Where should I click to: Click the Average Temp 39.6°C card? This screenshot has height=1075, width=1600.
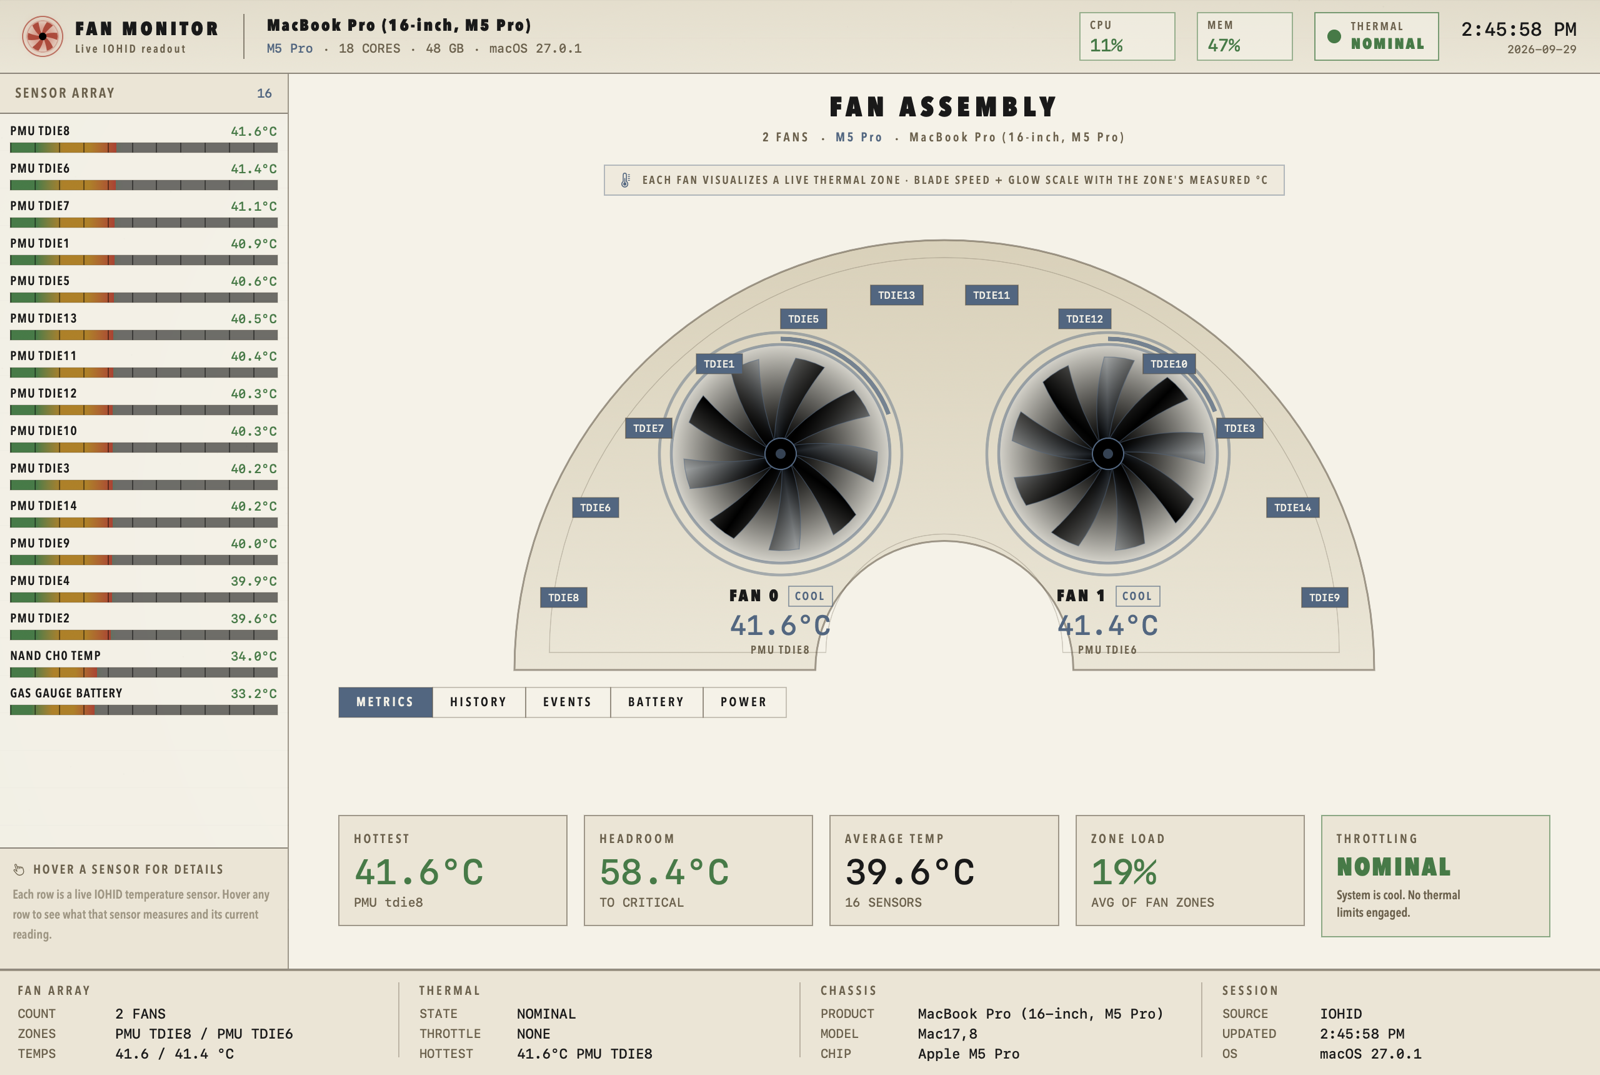944,870
